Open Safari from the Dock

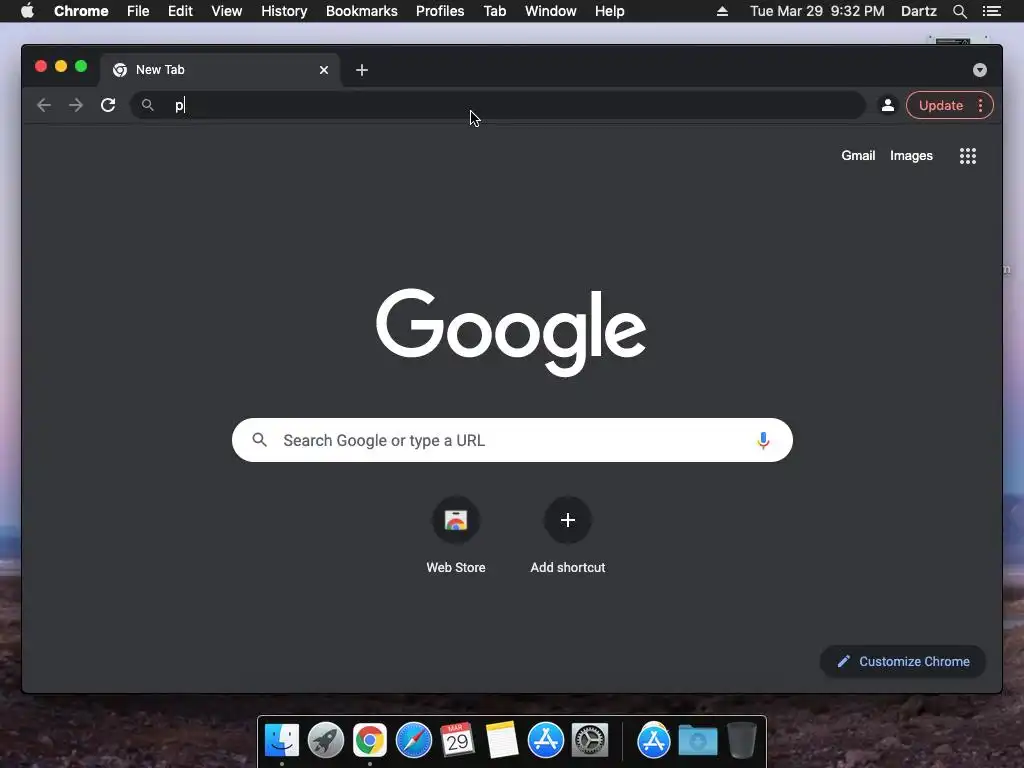coord(414,741)
